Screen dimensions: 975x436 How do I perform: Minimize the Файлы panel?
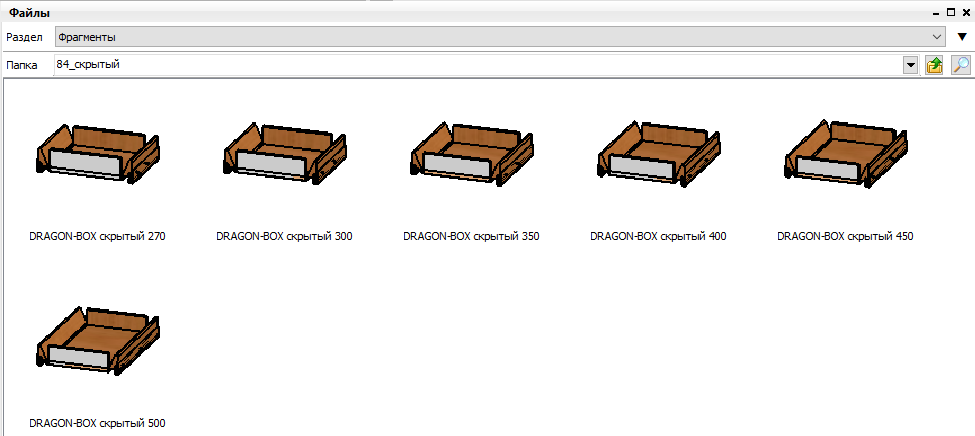937,12
